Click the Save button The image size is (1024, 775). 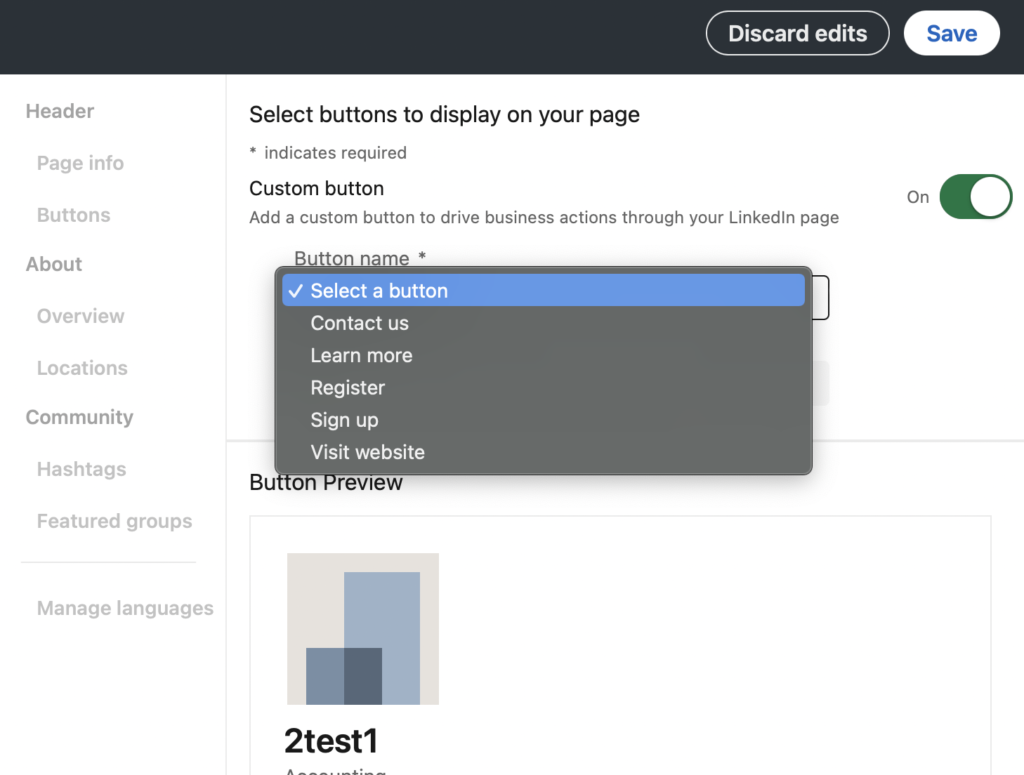(951, 33)
